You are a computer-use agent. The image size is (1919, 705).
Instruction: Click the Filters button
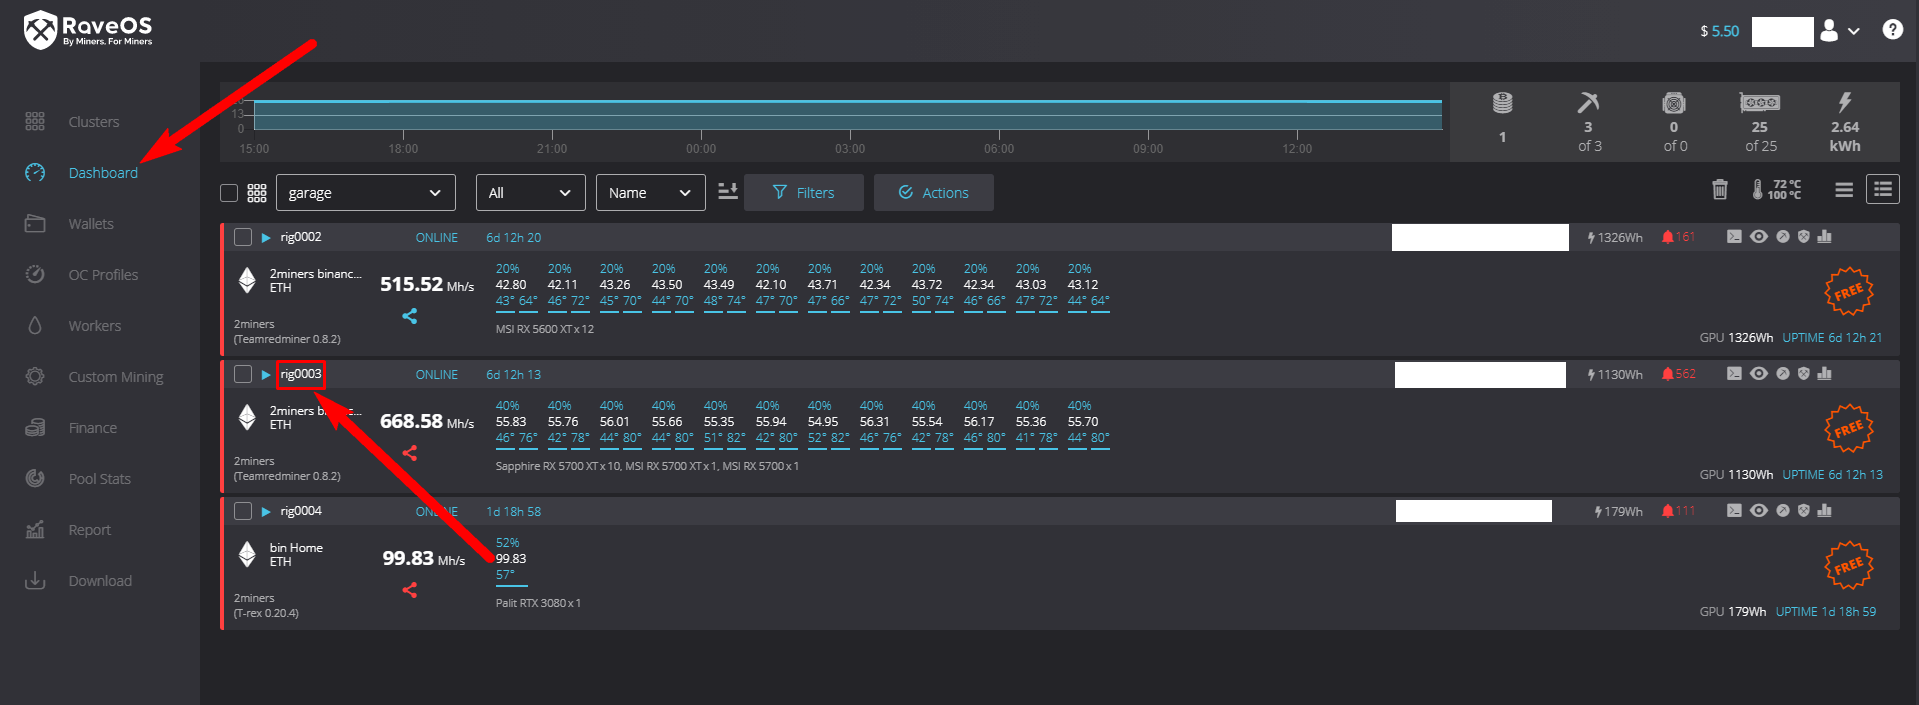tap(803, 193)
